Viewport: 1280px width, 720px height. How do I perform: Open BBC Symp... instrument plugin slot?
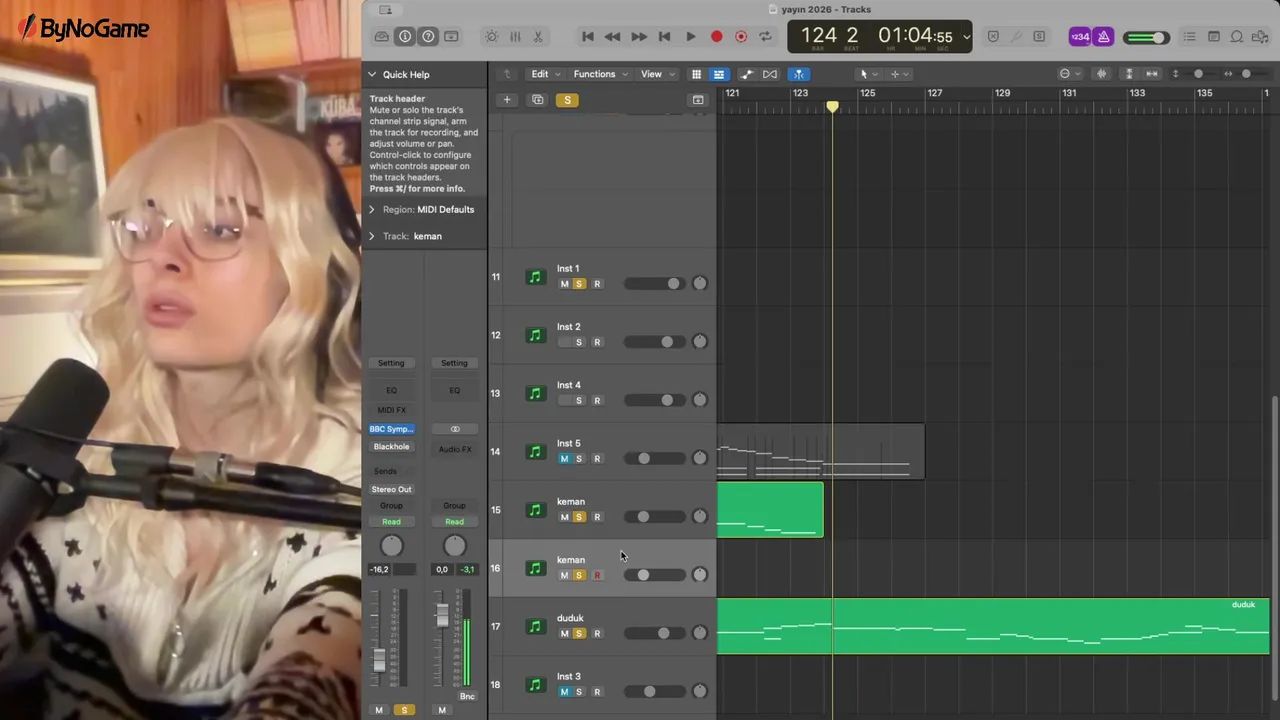pos(391,429)
